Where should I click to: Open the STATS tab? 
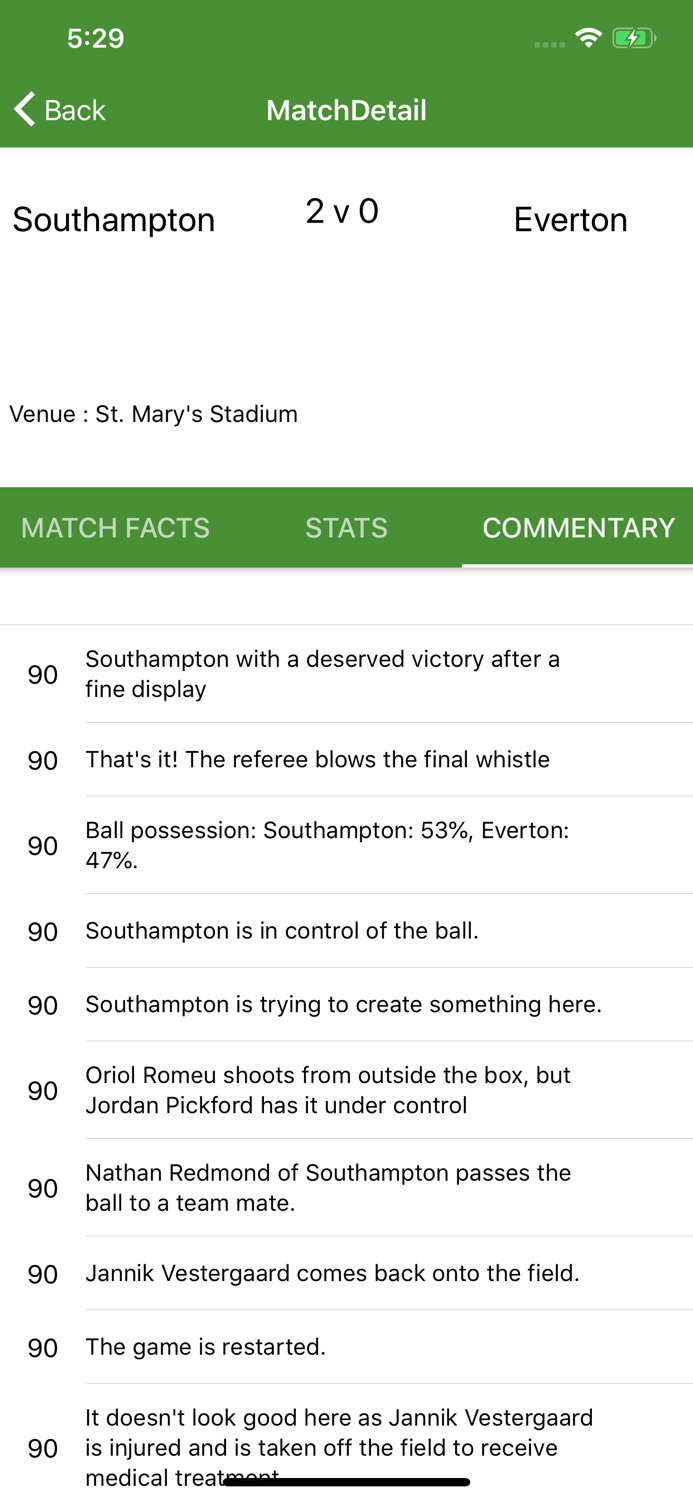346,527
